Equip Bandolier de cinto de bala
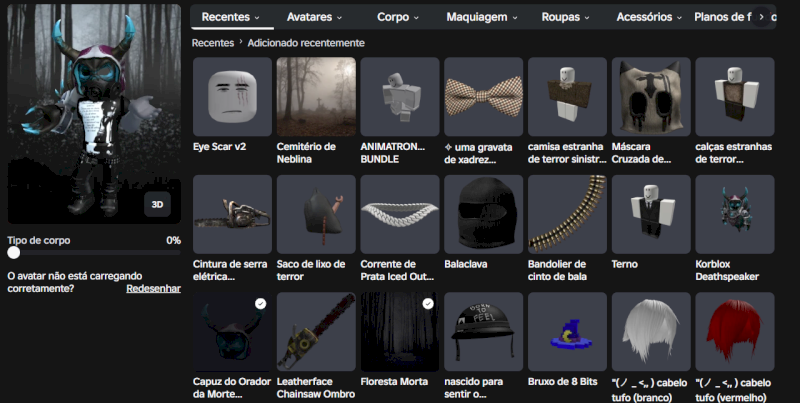 [567, 214]
